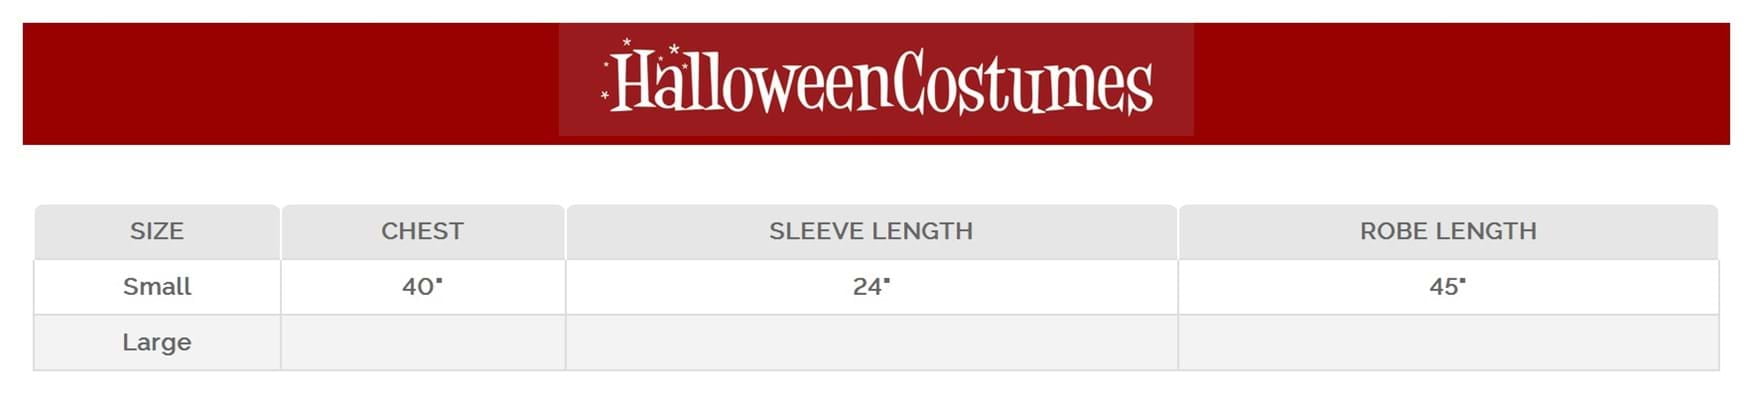Click the empty sleeve length cell for Large
The image size is (1750, 404).
tap(870, 342)
